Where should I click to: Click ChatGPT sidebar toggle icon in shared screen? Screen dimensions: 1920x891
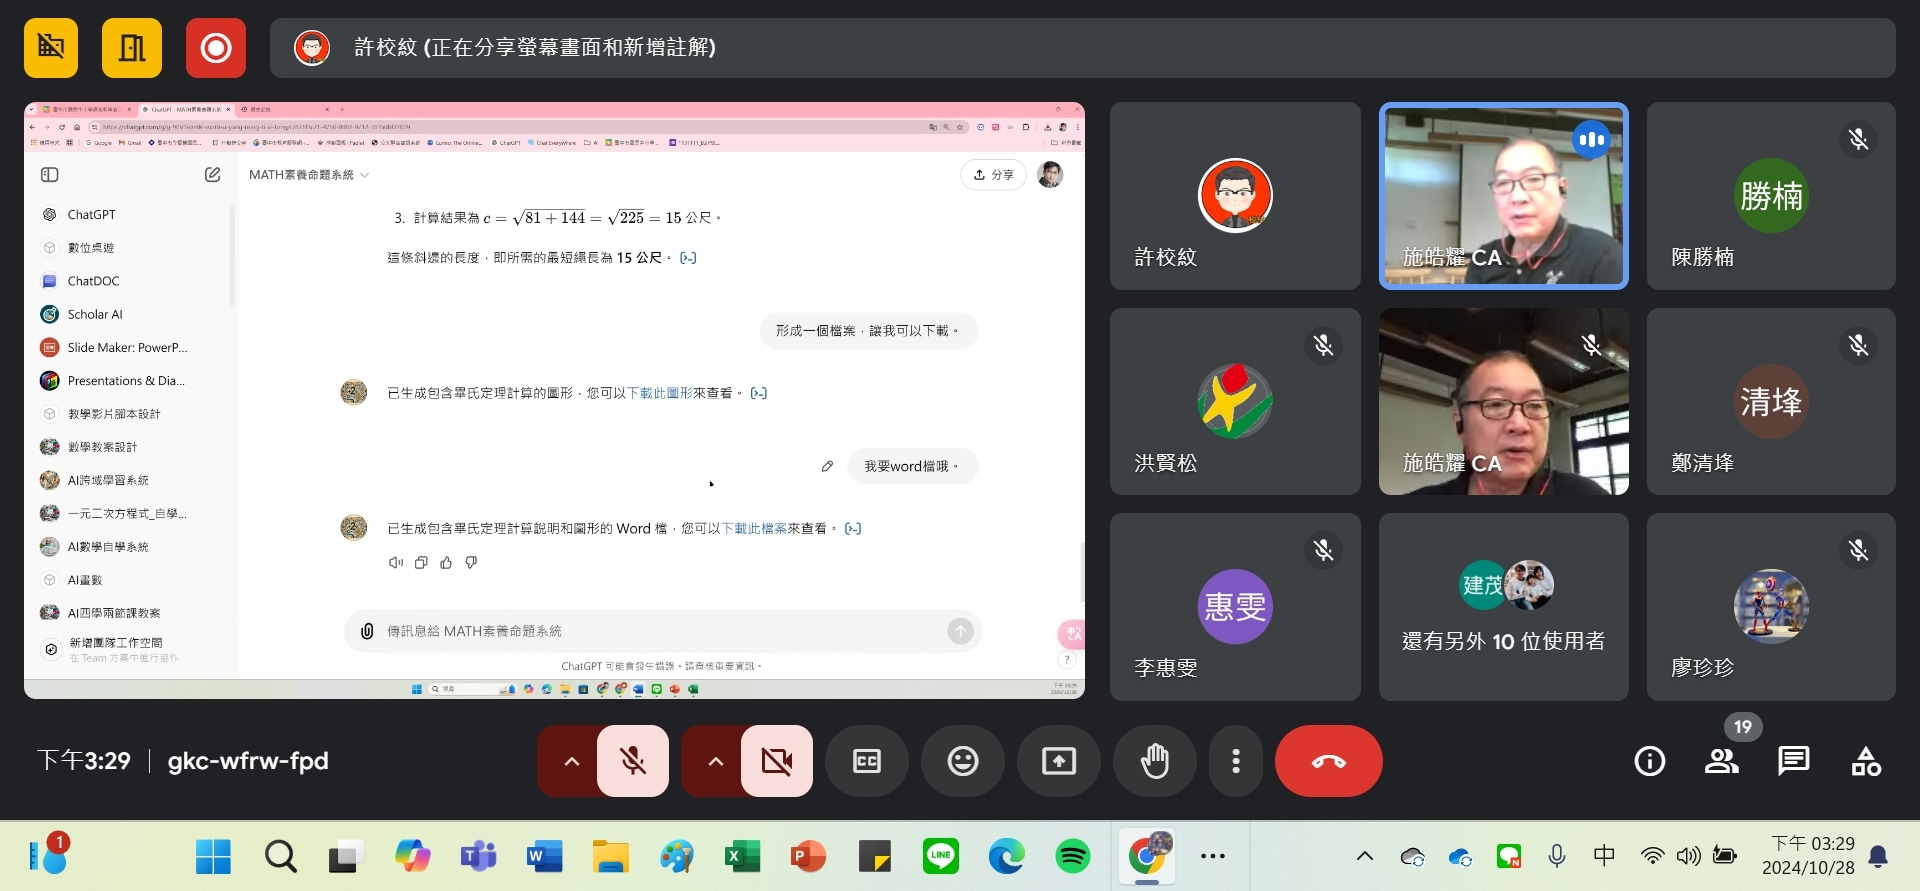pyautogui.click(x=49, y=175)
